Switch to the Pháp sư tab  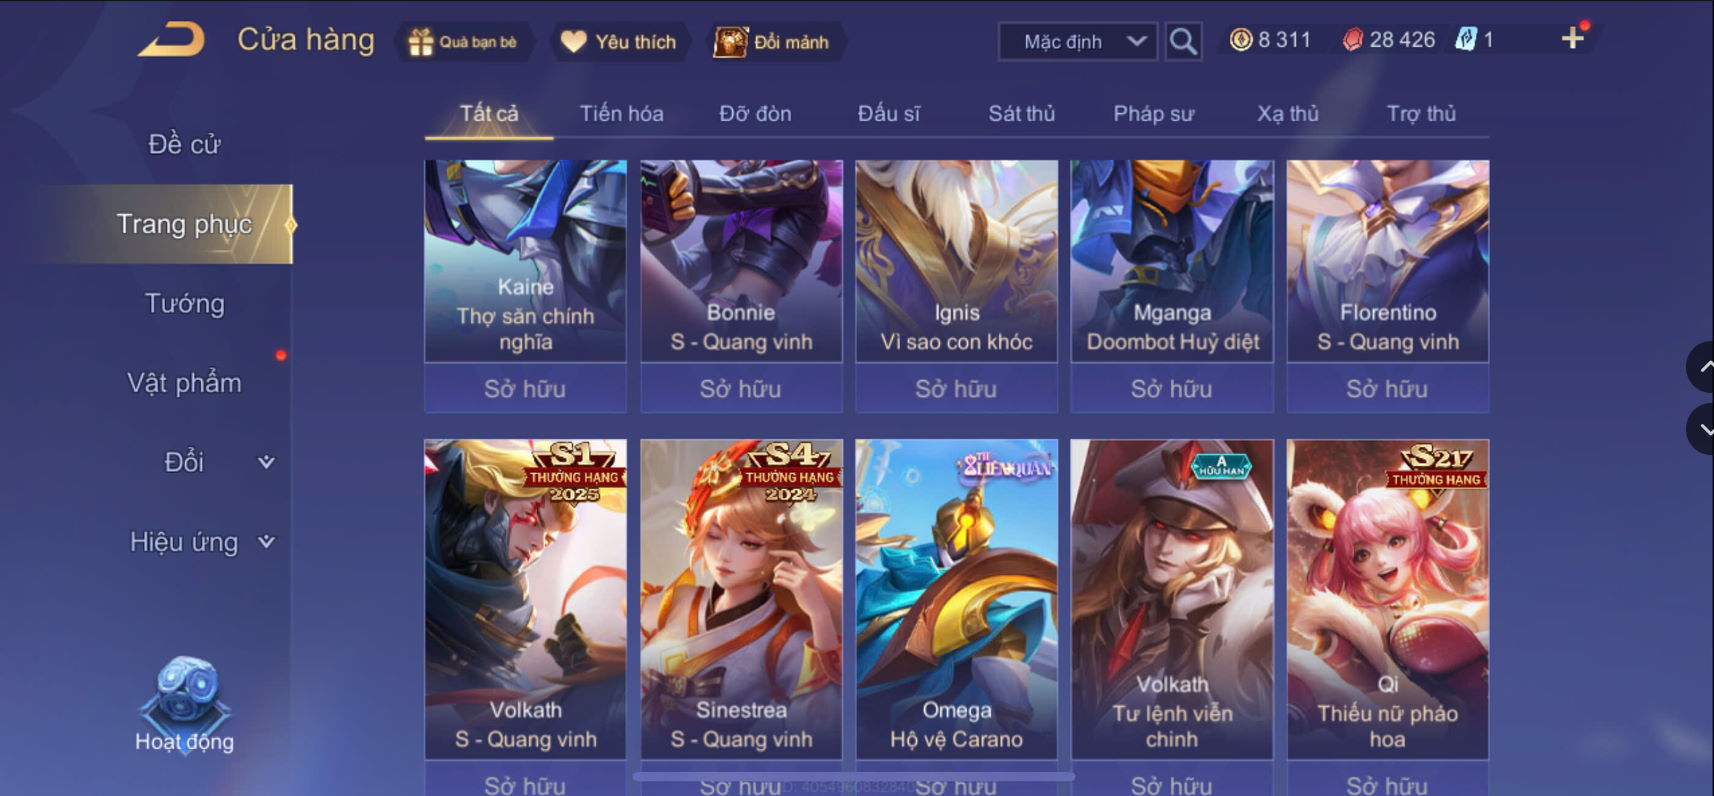tap(1153, 113)
